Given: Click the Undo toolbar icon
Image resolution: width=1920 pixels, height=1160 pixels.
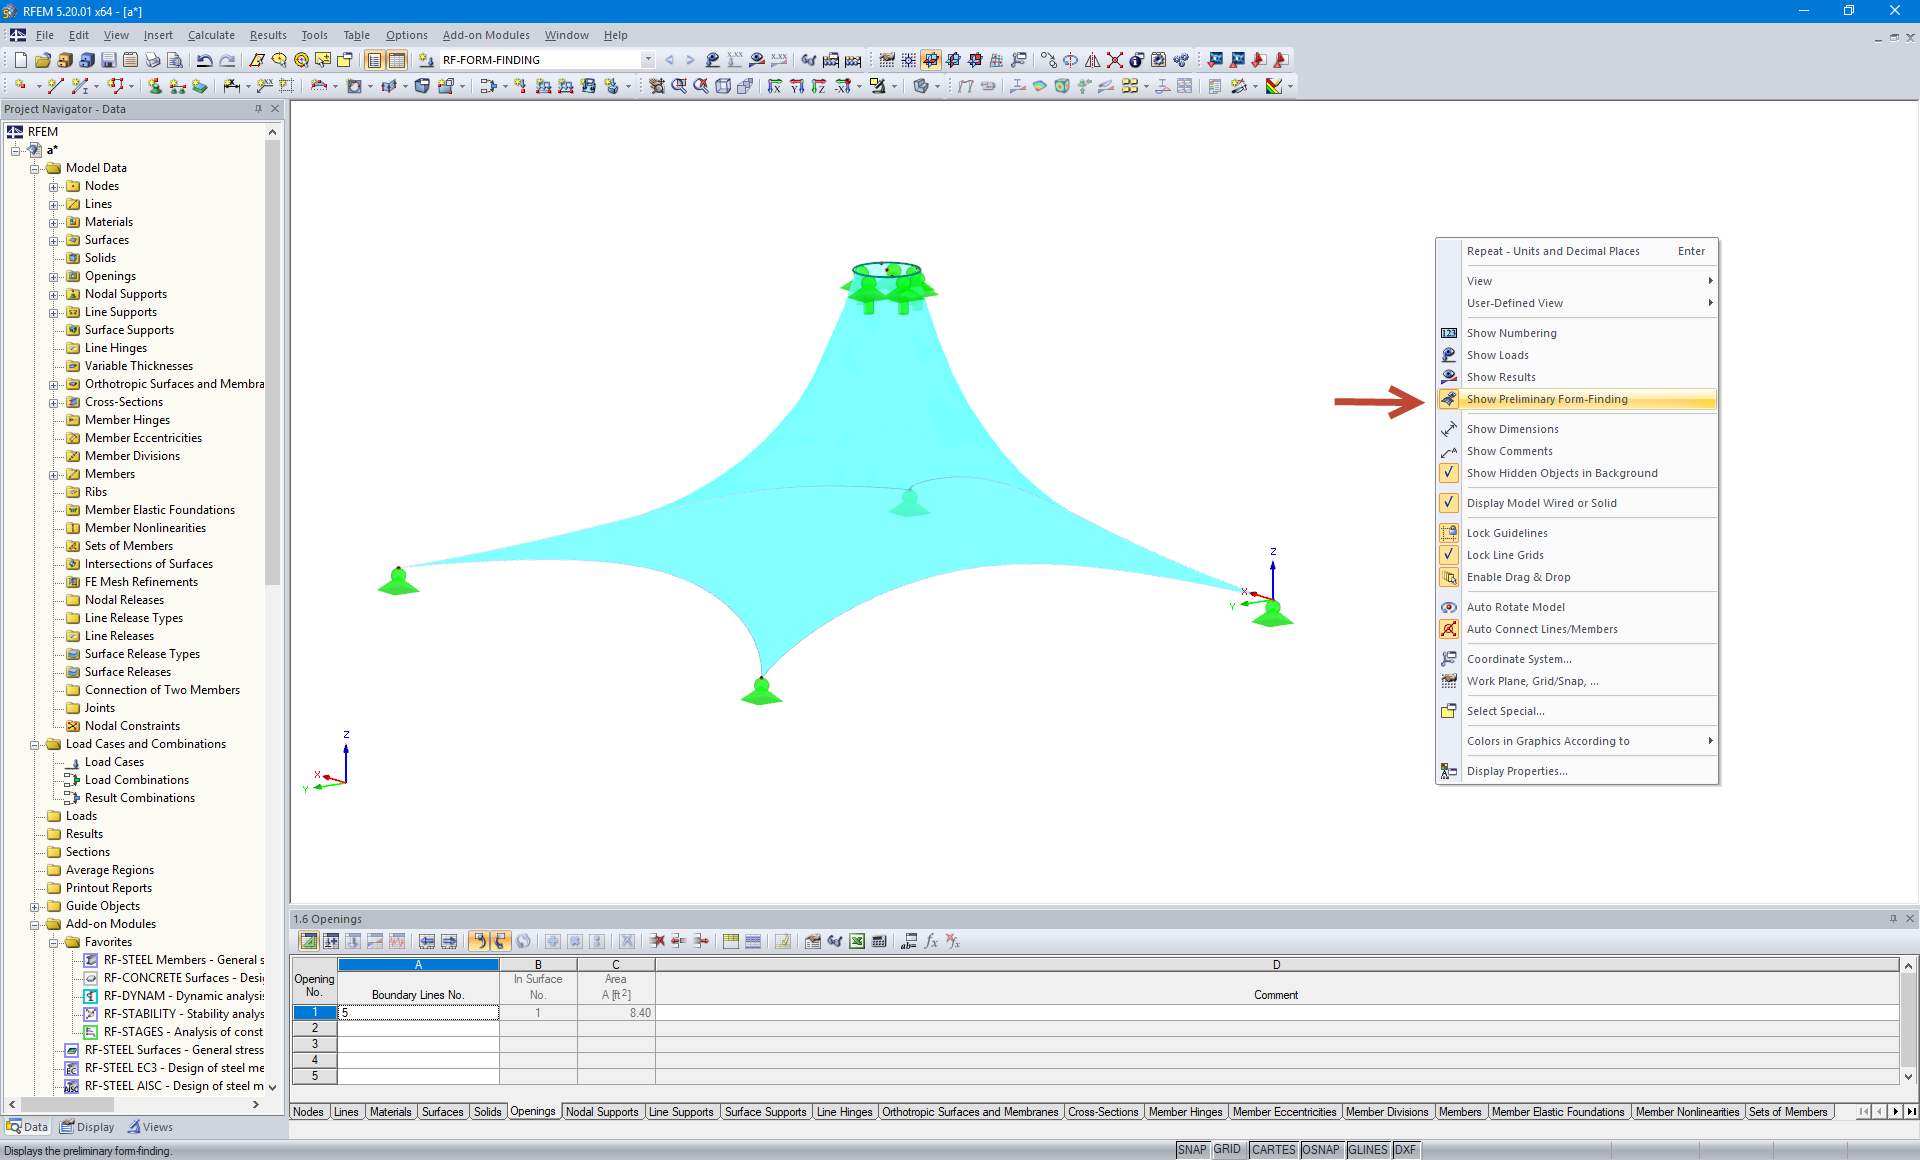Looking at the screenshot, I should pos(204,60).
